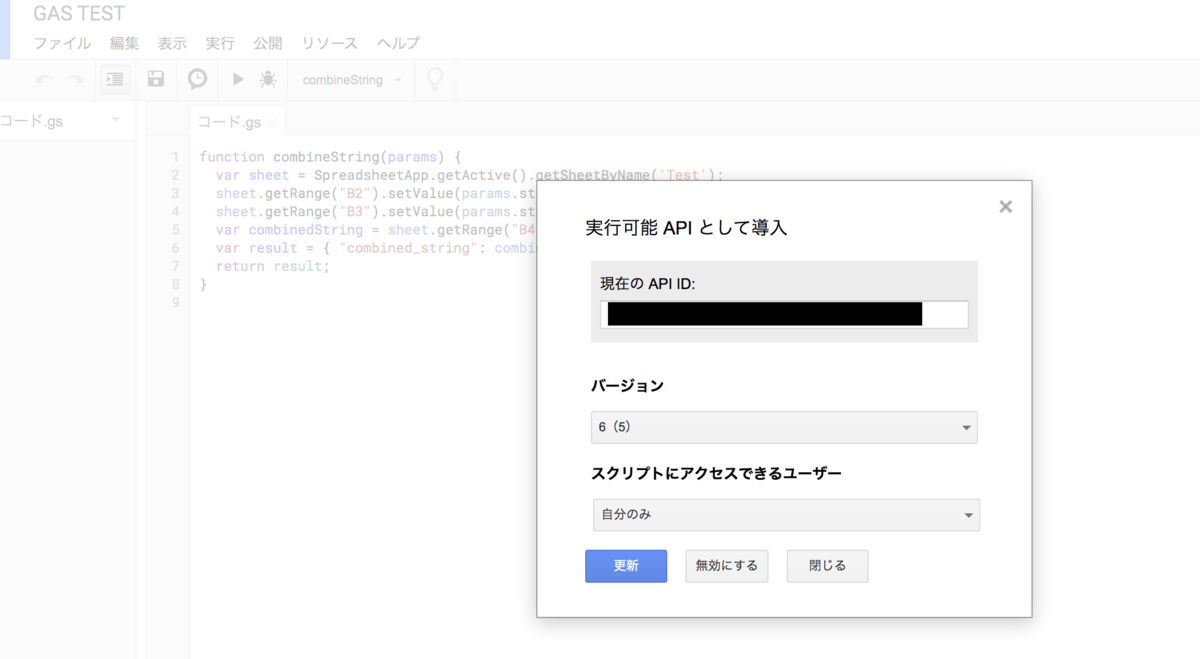Click the スクリプトにアクセスできるユーザー label
1200x659 pixels.
coord(716,473)
